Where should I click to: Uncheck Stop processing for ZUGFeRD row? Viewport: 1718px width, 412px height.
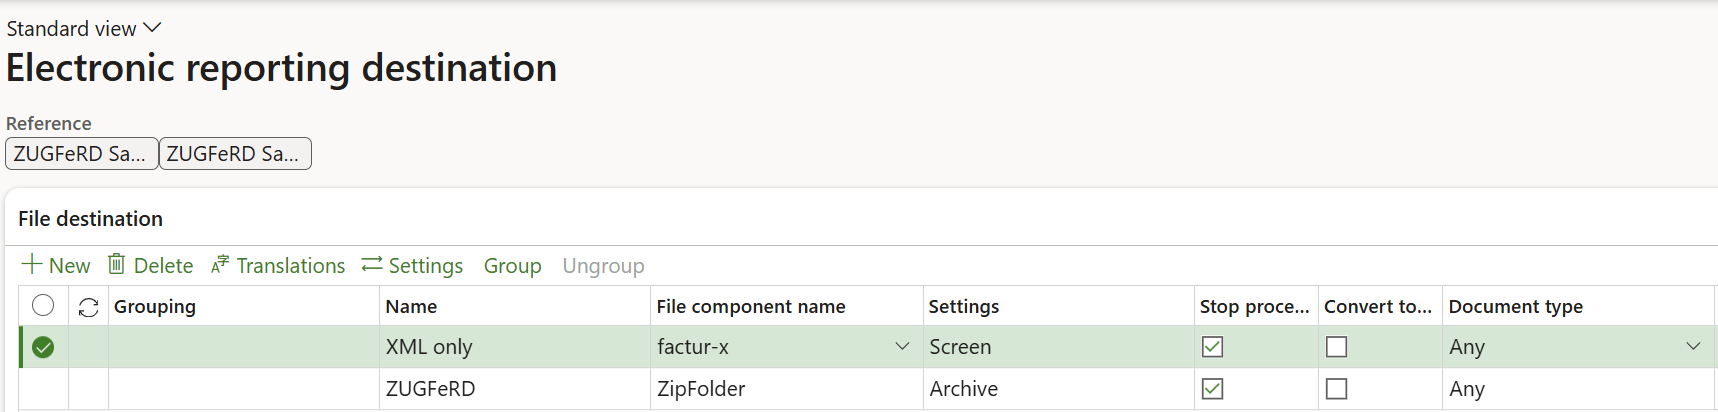pos(1212,389)
